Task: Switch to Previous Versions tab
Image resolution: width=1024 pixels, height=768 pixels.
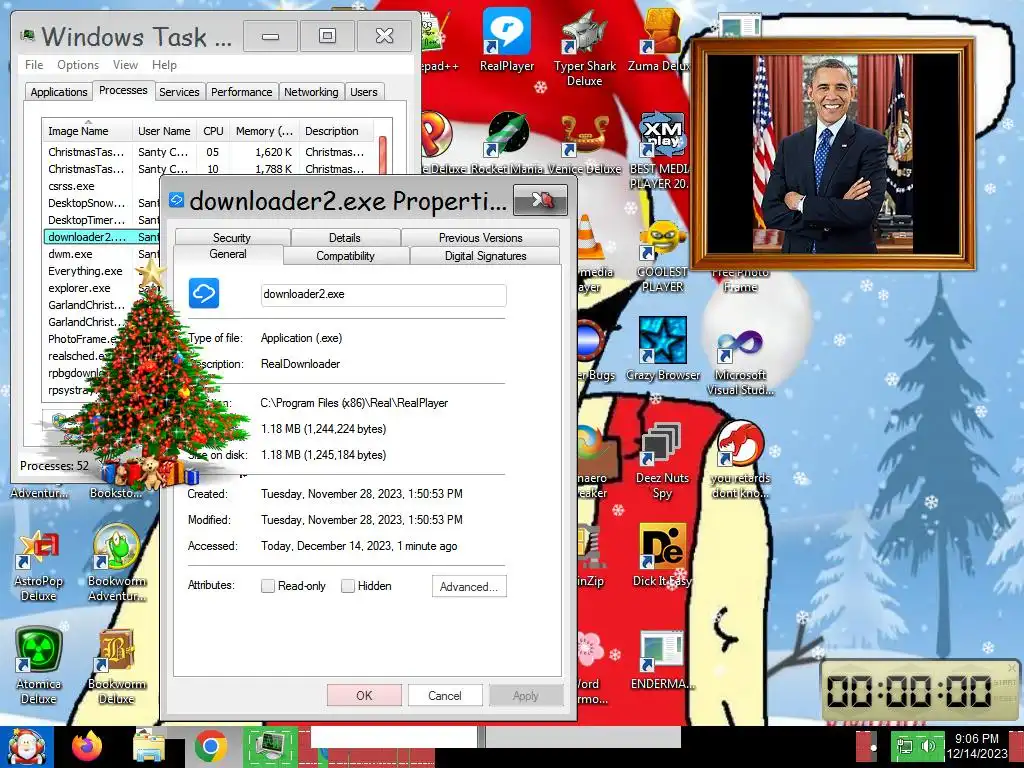Action: 481,237
